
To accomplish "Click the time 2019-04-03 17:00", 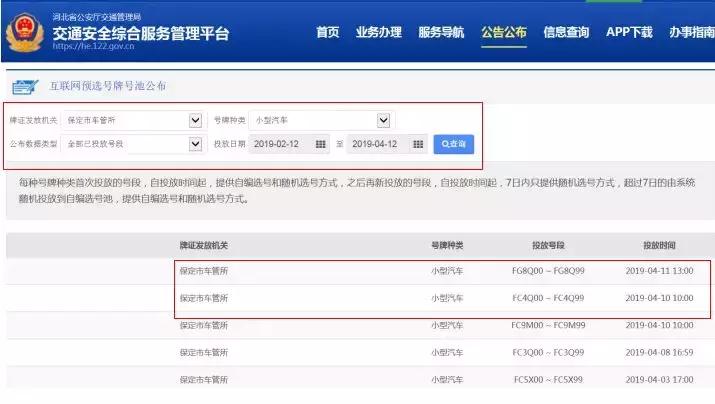I will pyautogui.click(x=659, y=379).
